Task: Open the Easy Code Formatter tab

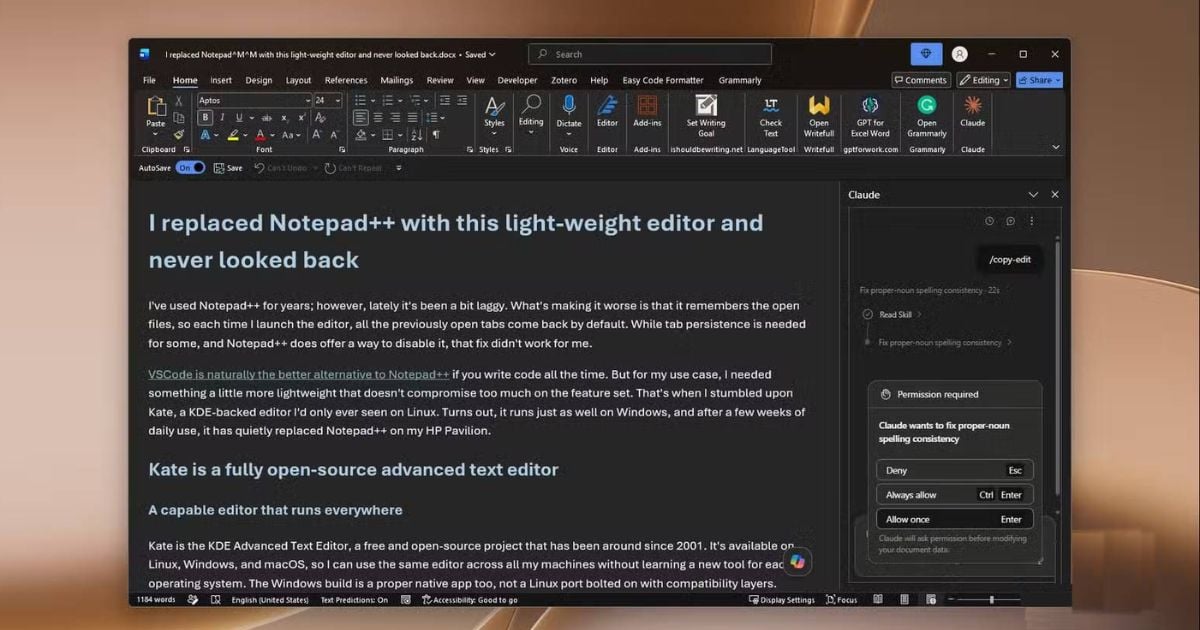Action: tap(663, 80)
